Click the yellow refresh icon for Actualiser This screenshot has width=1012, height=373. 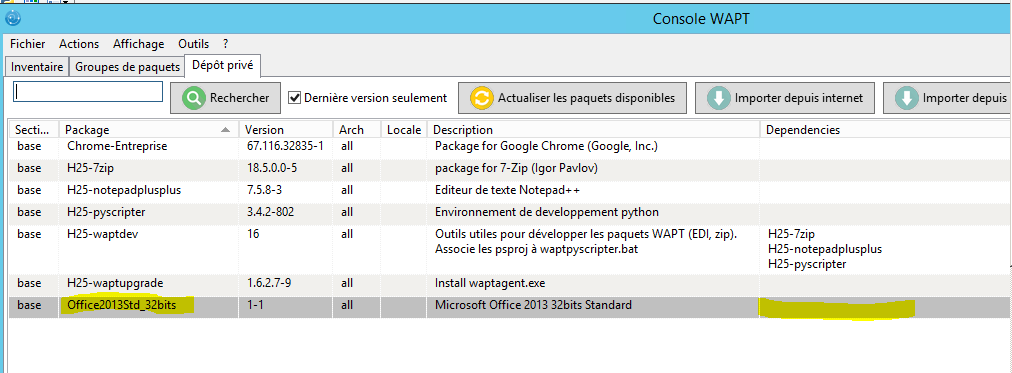pyautogui.click(x=481, y=98)
